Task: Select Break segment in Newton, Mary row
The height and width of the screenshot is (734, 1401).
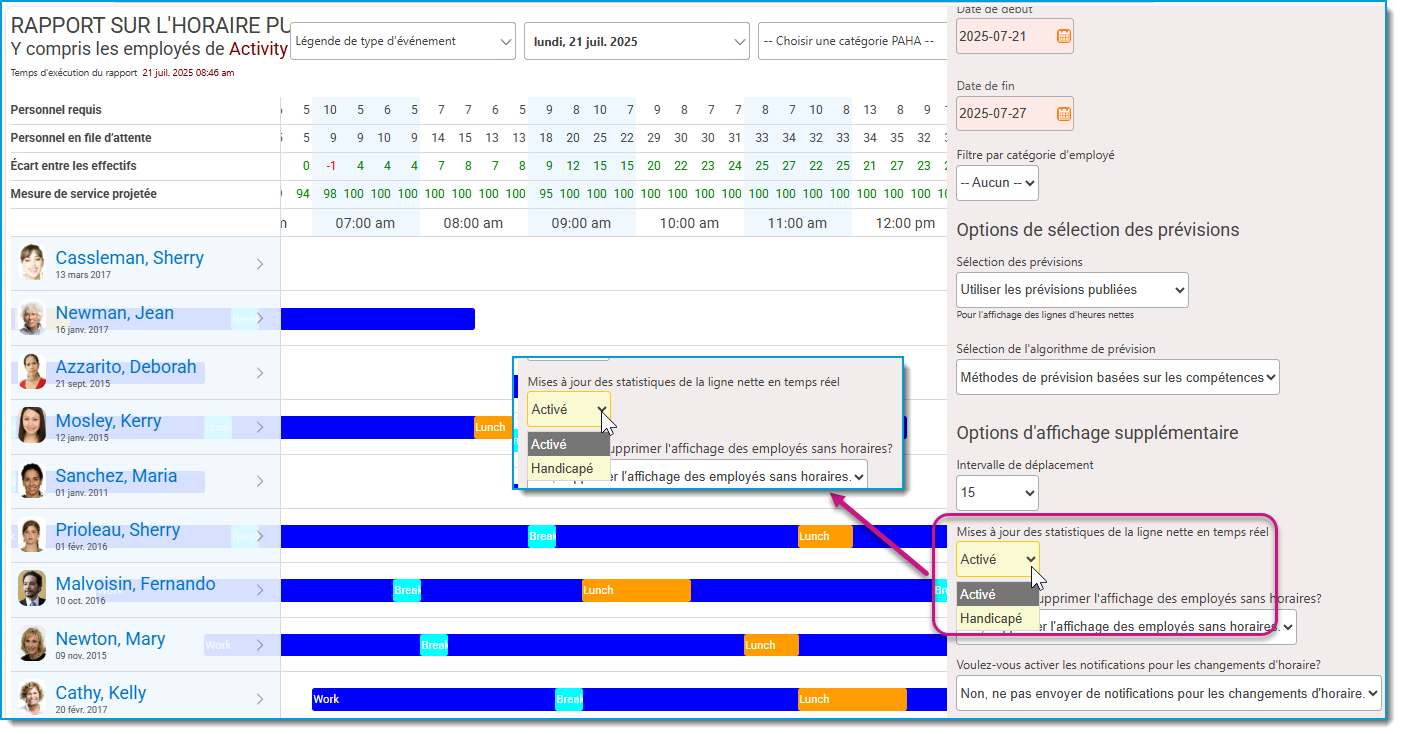Action: coord(433,645)
